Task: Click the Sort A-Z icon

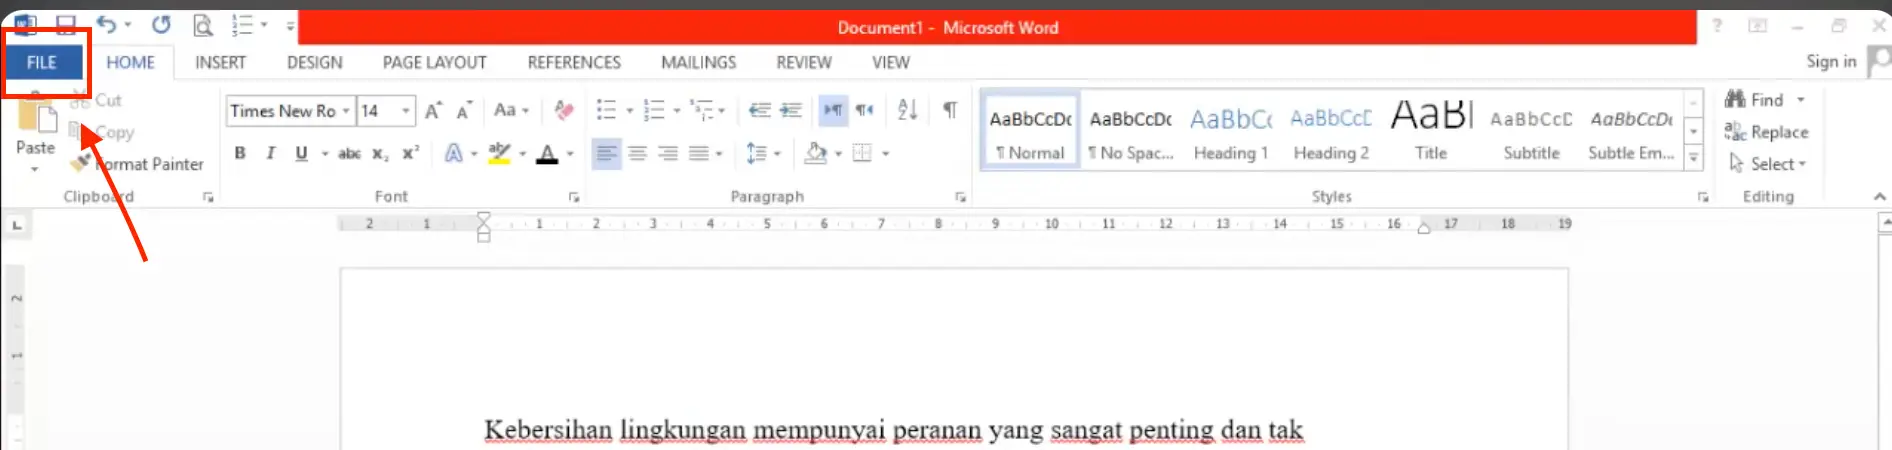Action: coord(908,110)
